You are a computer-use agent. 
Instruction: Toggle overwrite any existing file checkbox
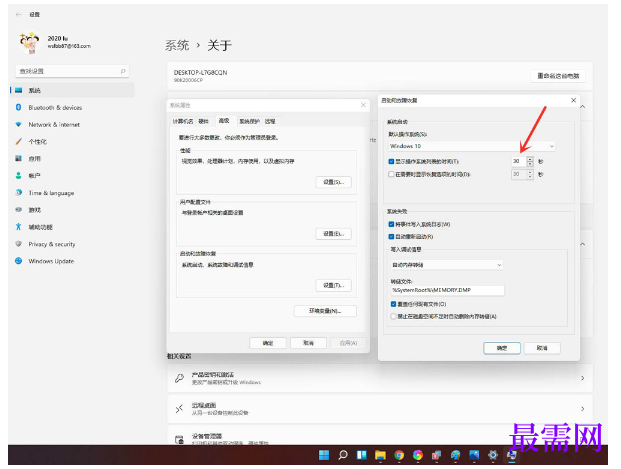click(393, 304)
